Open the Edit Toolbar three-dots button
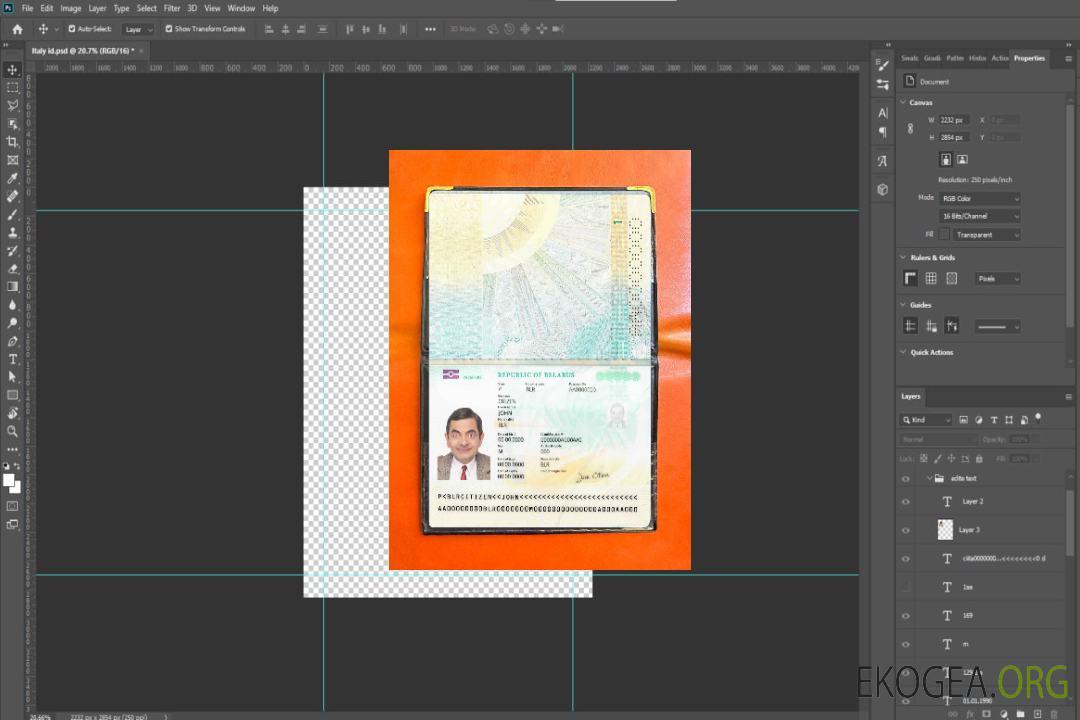Image resolution: width=1080 pixels, height=720 pixels. coord(12,449)
